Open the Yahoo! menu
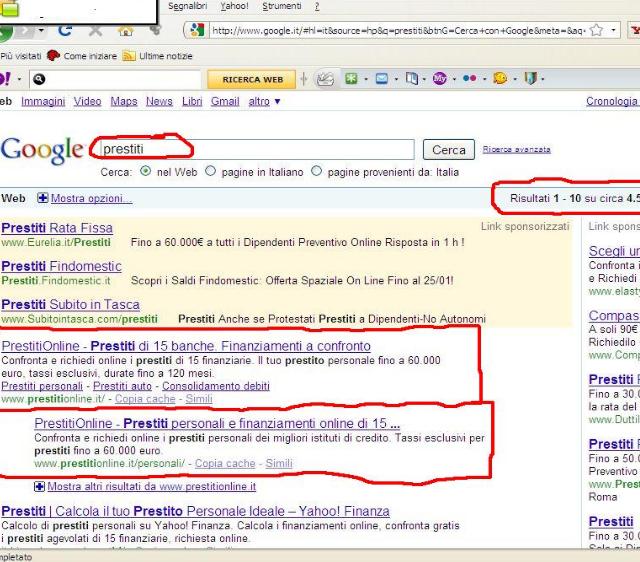 pos(234,6)
